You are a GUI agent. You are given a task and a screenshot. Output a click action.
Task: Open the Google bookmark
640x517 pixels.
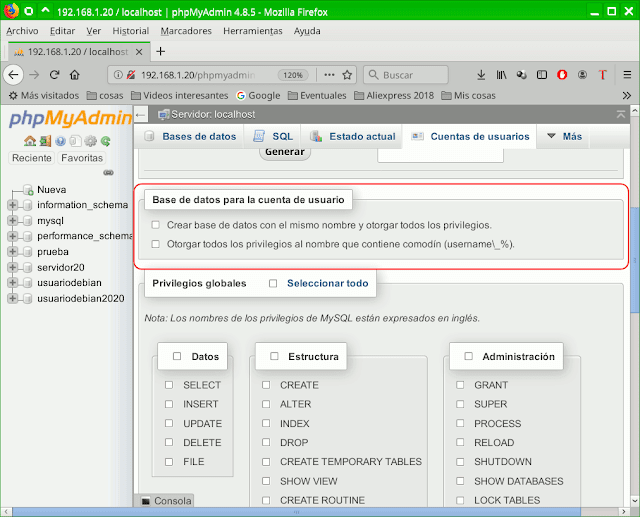258,95
